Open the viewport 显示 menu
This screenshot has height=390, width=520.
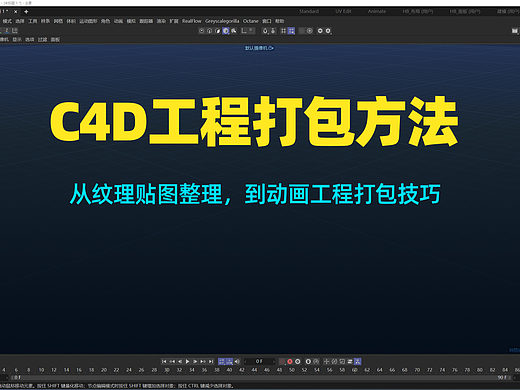(x=17, y=40)
